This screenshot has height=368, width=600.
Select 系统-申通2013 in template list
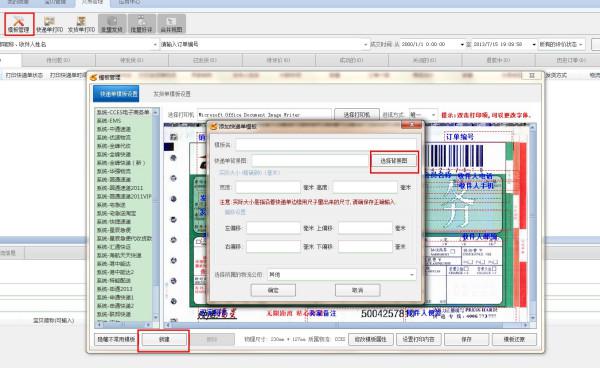tap(114, 289)
